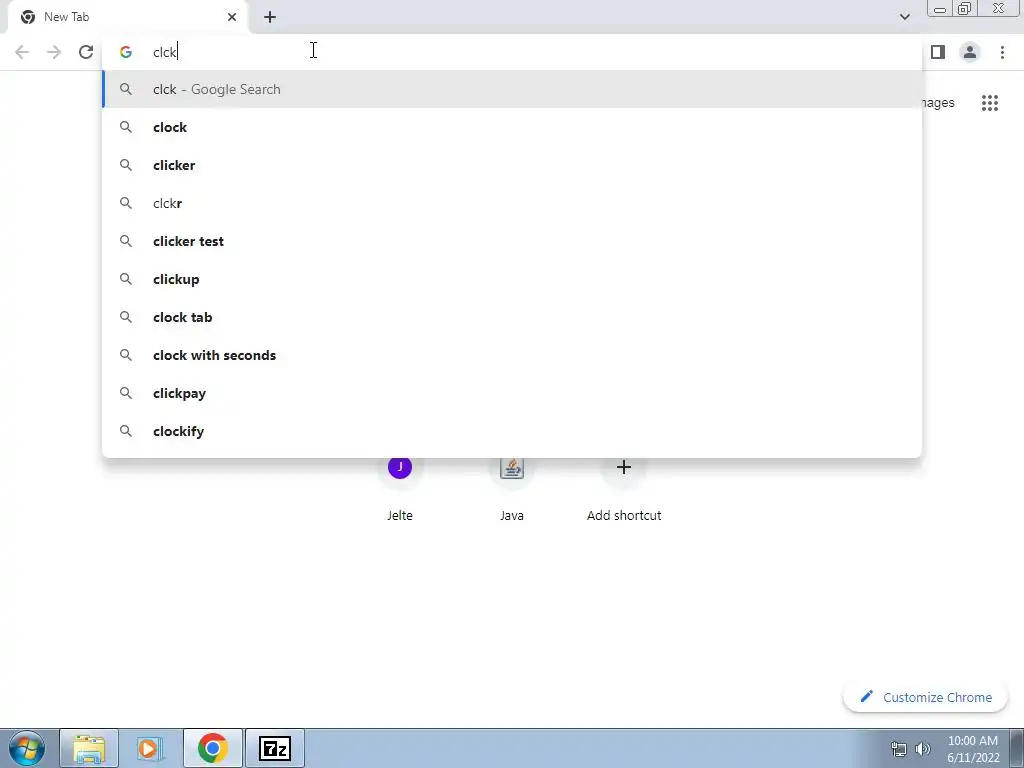The width and height of the screenshot is (1024, 768).
Task: Select the 'clock' suggestion
Action: pyautogui.click(x=512, y=127)
